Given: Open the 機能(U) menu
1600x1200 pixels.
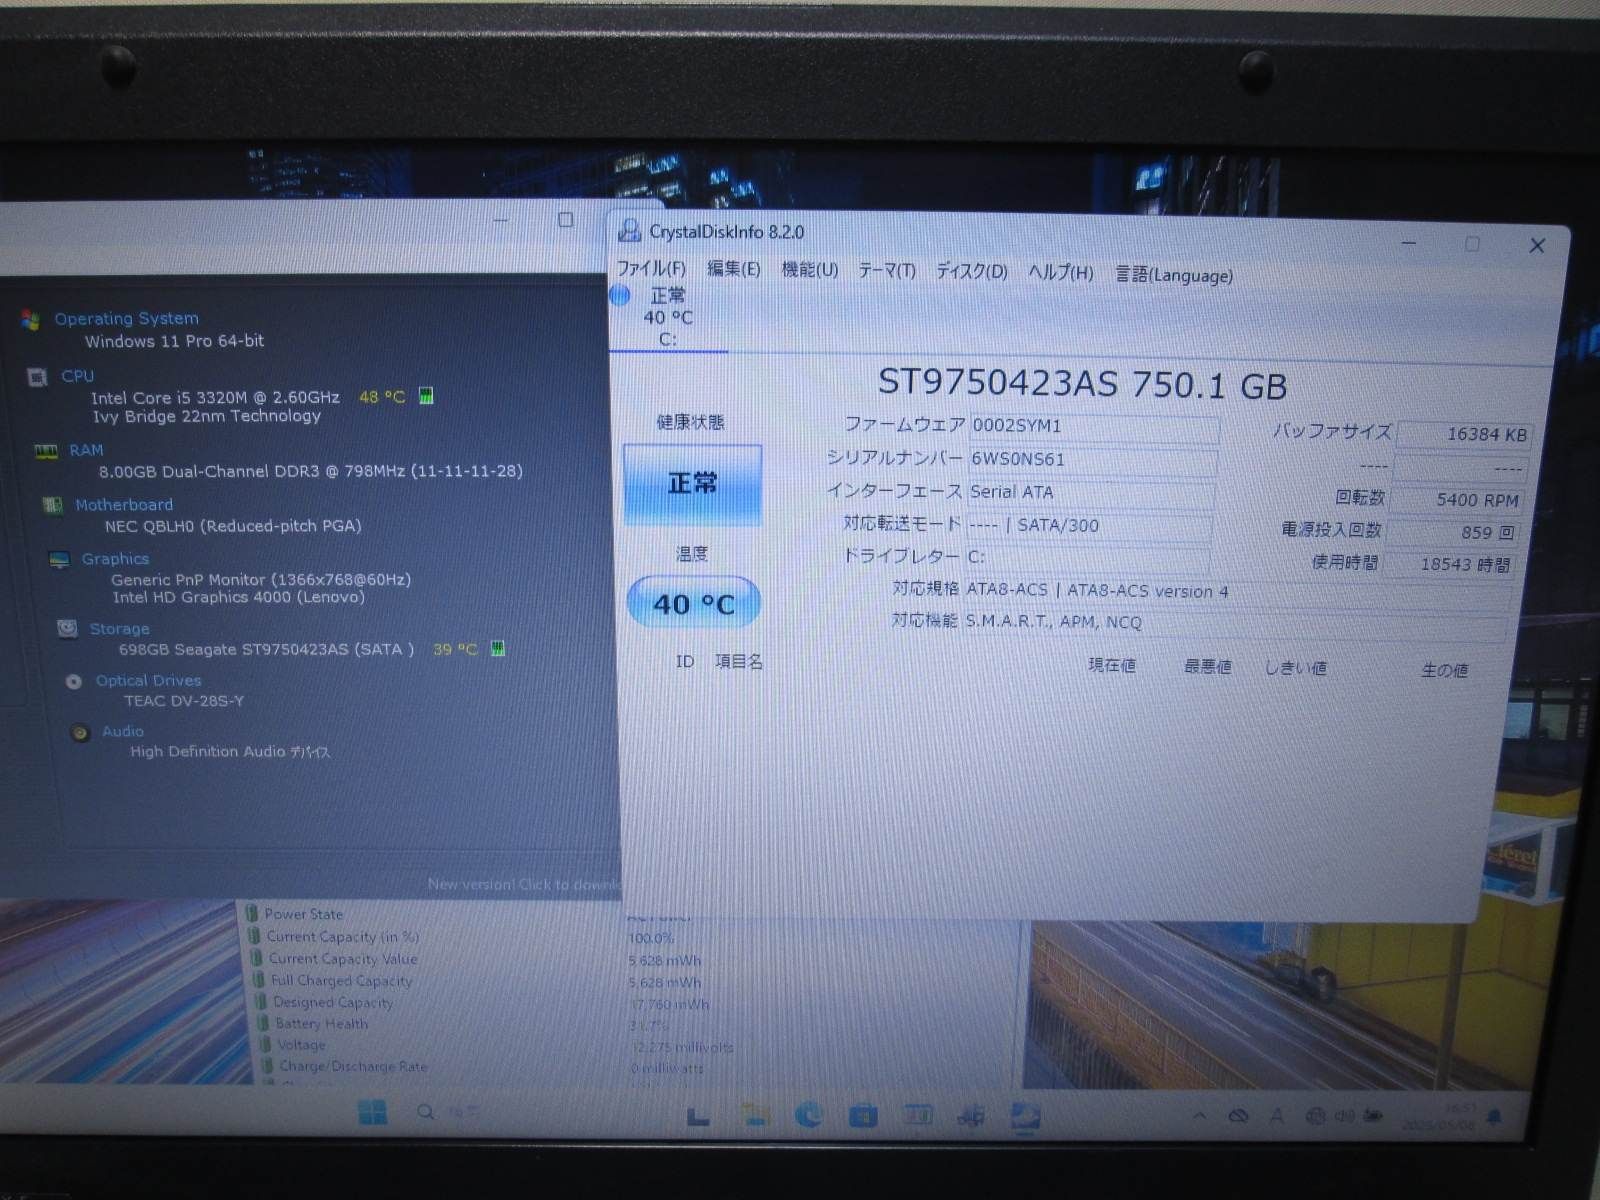Looking at the screenshot, I should point(809,270).
